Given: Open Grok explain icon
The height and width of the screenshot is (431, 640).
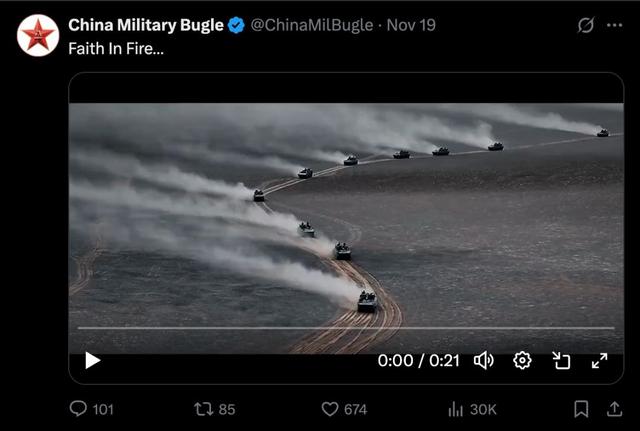Looking at the screenshot, I should (586, 26).
